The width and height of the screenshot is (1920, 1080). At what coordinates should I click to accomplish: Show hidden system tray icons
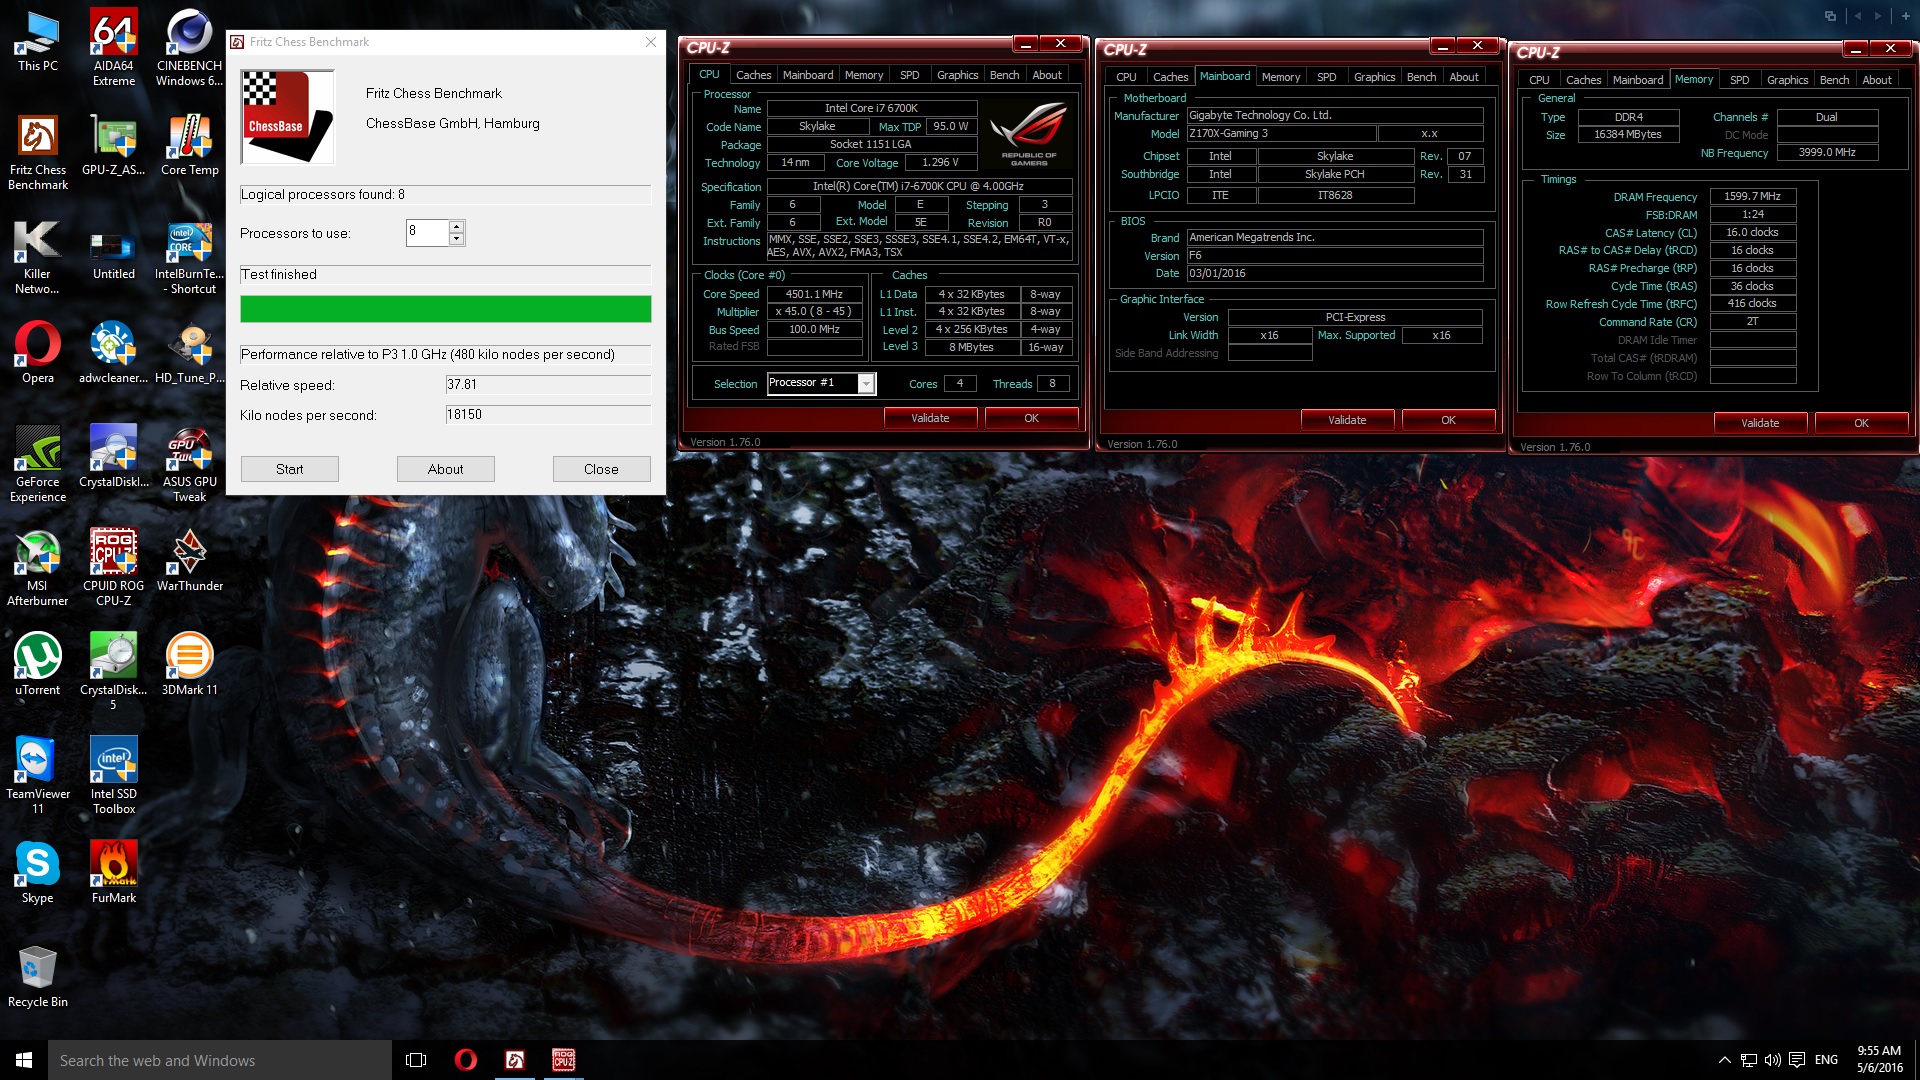(1724, 1060)
